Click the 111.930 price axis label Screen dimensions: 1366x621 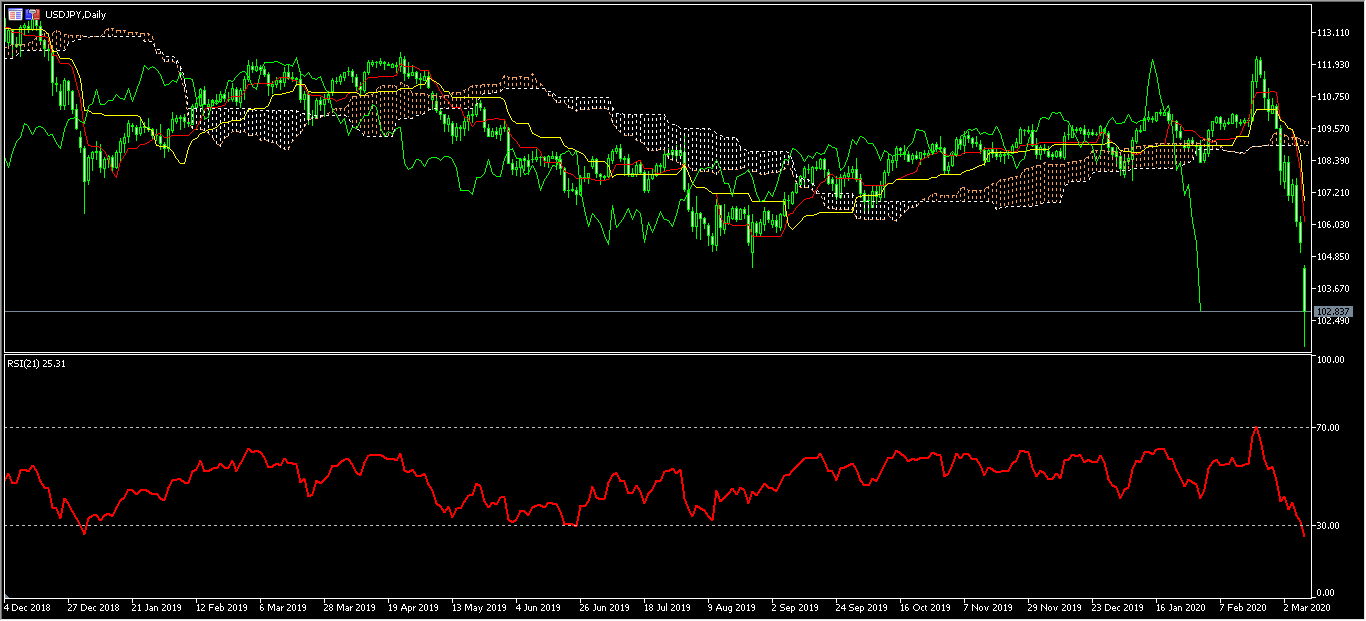1331,65
